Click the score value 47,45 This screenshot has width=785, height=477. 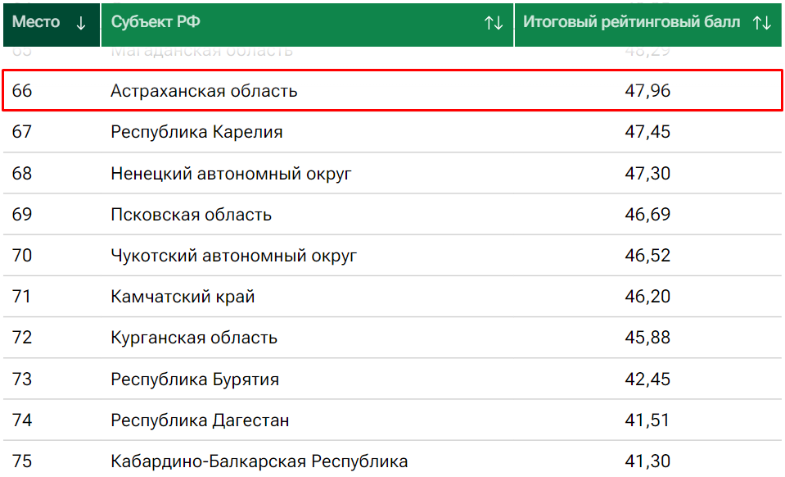tap(647, 132)
